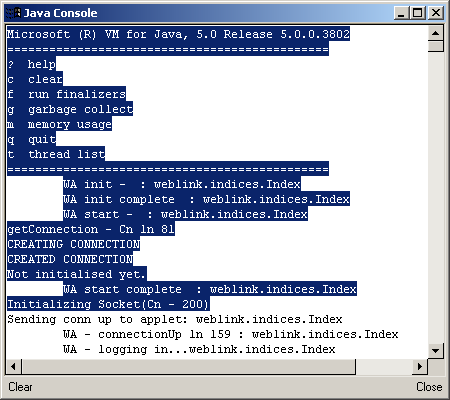
Task: Click the horizontal scrollbar right arrow
Action: [x=420, y=367]
